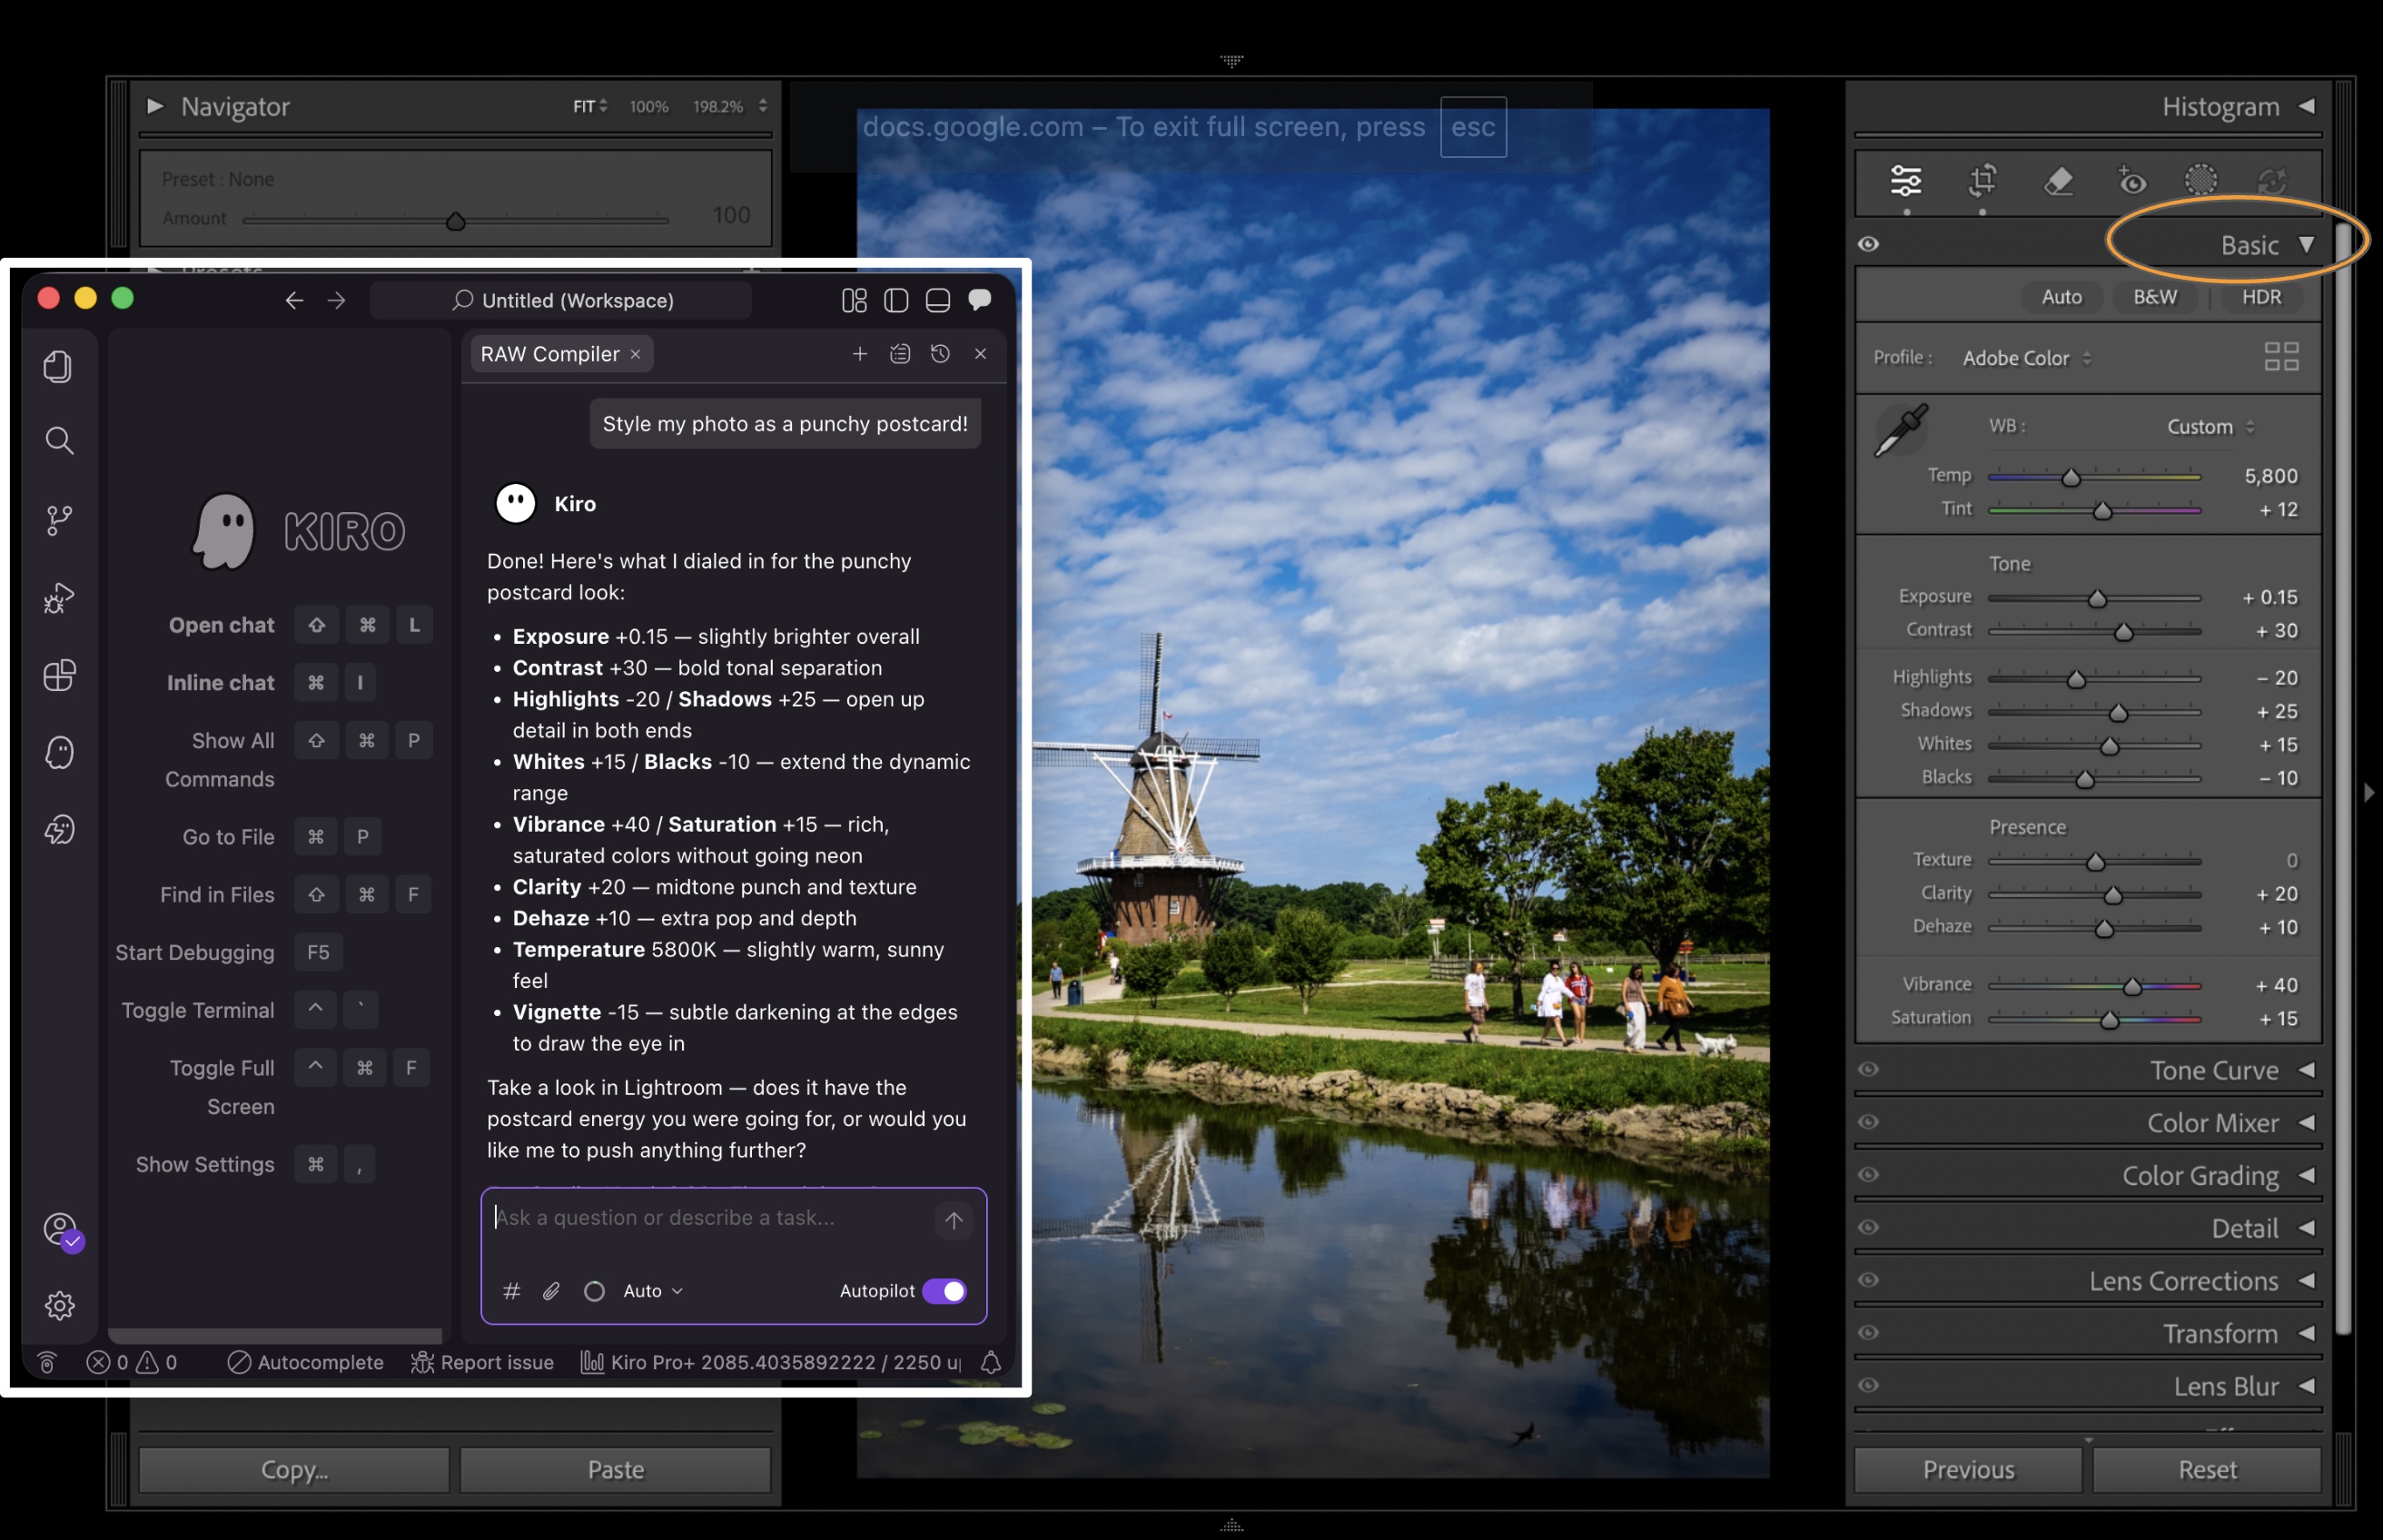Expand the Lens Corrections panel
The height and width of the screenshot is (1540, 2383).
(x=2306, y=1281)
